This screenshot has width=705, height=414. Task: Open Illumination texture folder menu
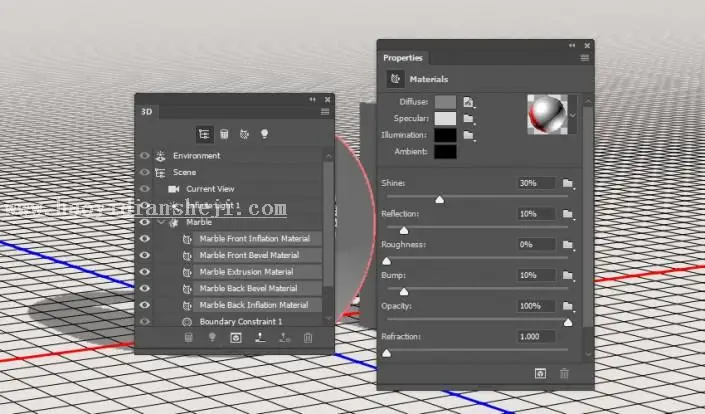click(469, 135)
